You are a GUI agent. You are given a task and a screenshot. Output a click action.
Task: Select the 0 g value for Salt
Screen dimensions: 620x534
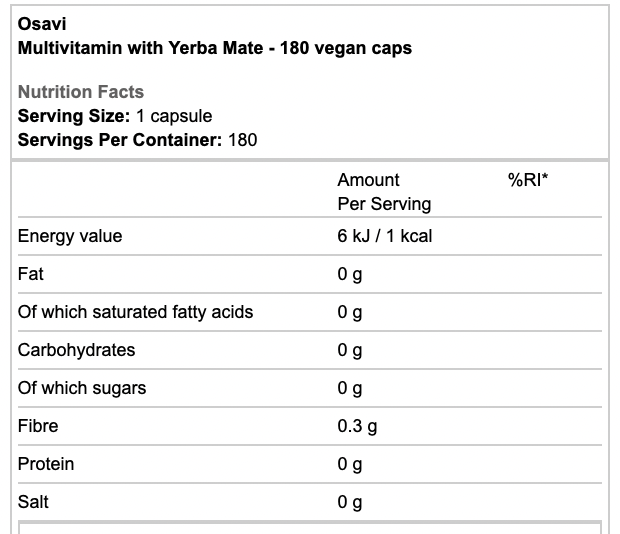click(x=350, y=502)
